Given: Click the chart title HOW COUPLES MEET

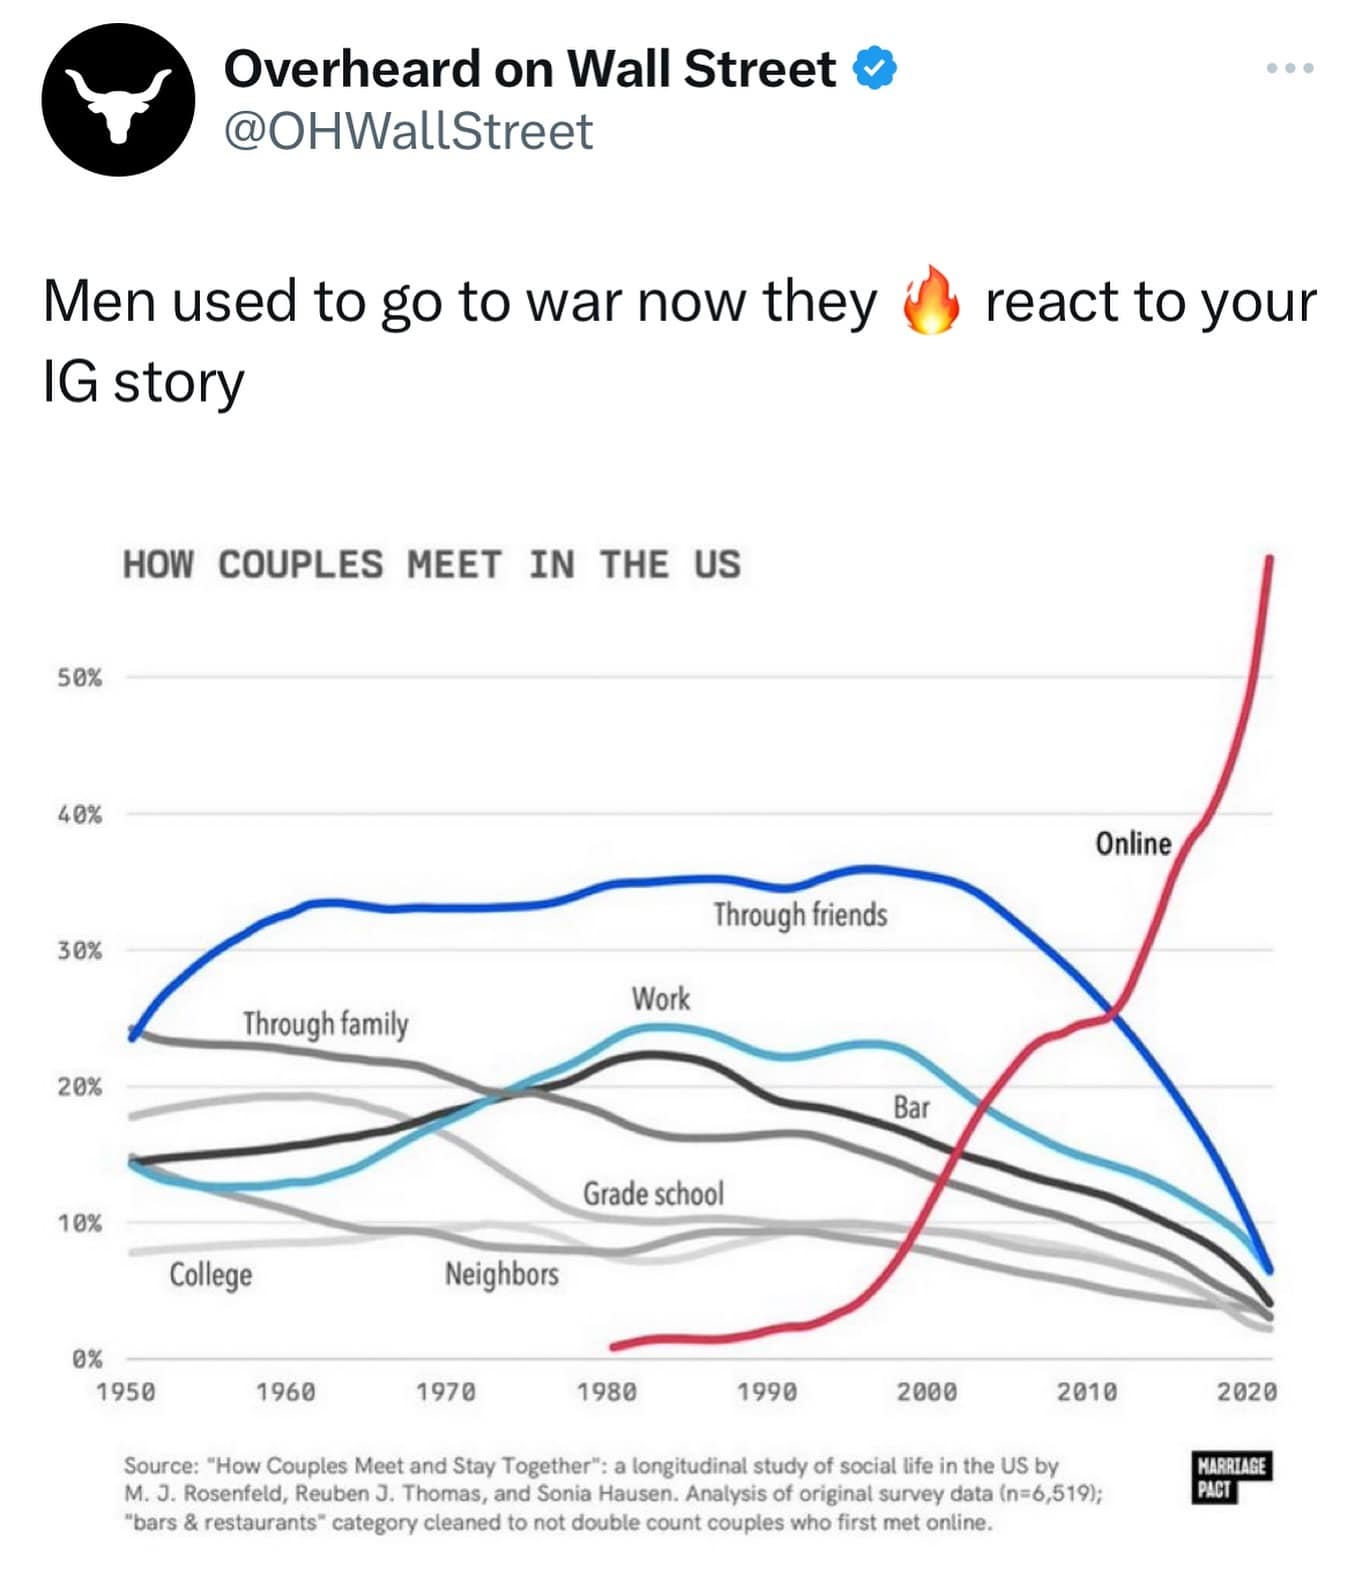Looking at the screenshot, I should 430,564.
